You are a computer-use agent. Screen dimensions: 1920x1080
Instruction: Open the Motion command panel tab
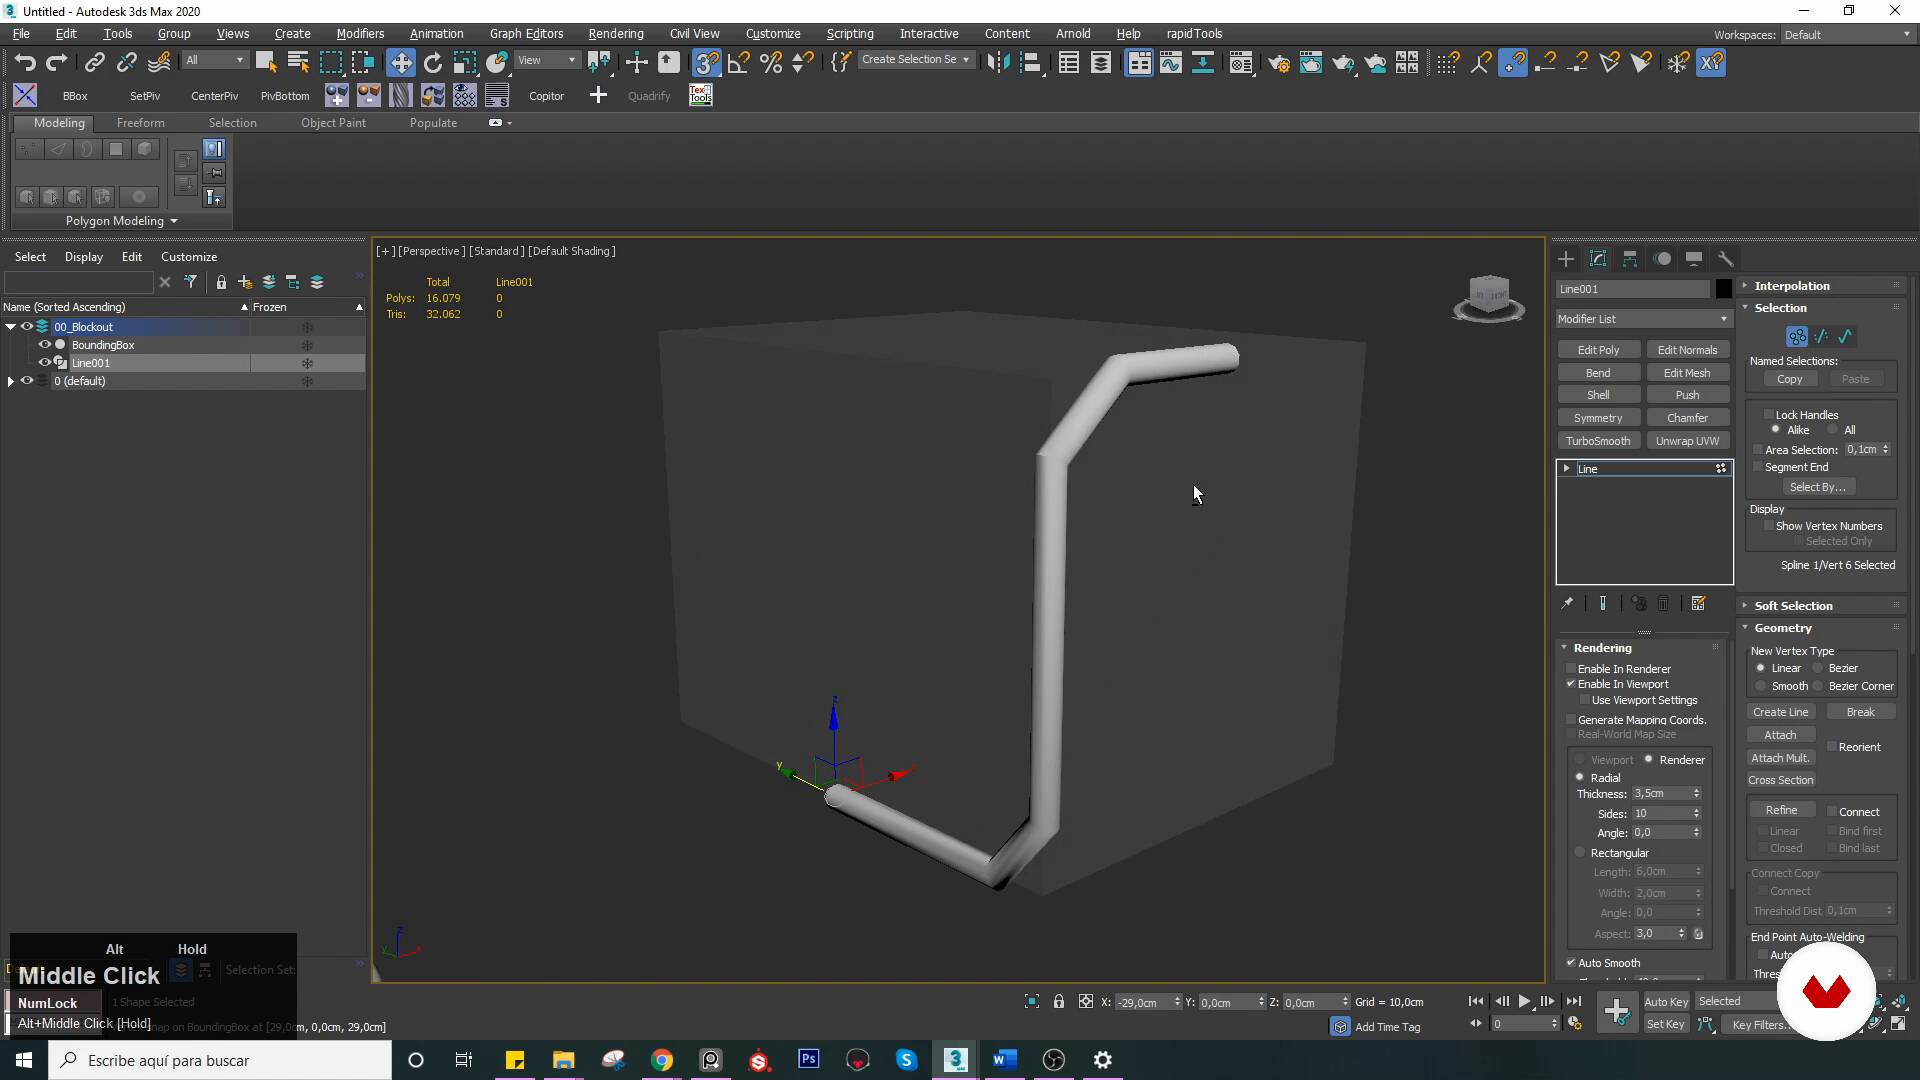click(x=1662, y=259)
